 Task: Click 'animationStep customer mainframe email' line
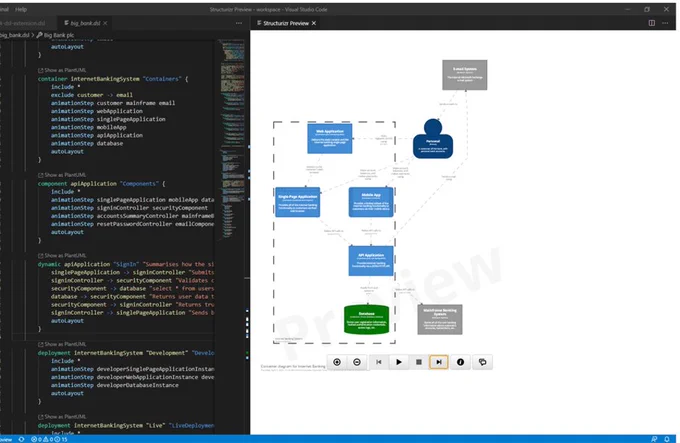pyautogui.click(x=113, y=103)
